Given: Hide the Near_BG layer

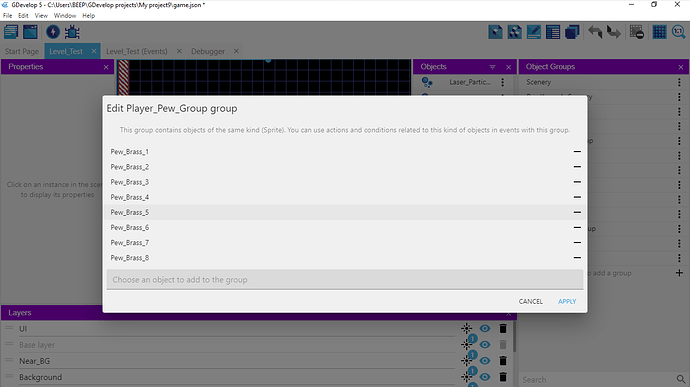Looking at the screenshot, I should [x=484, y=361].
